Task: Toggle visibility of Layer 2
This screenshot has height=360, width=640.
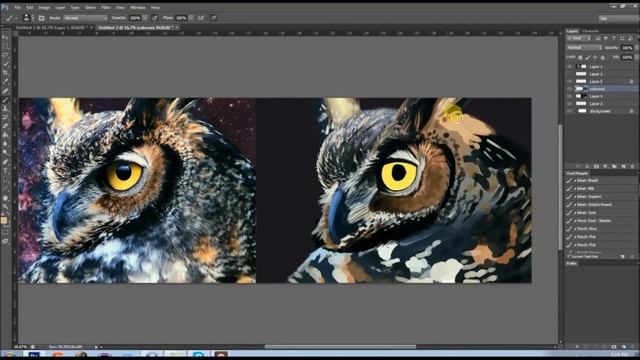Action: click(x=569, y=104)
